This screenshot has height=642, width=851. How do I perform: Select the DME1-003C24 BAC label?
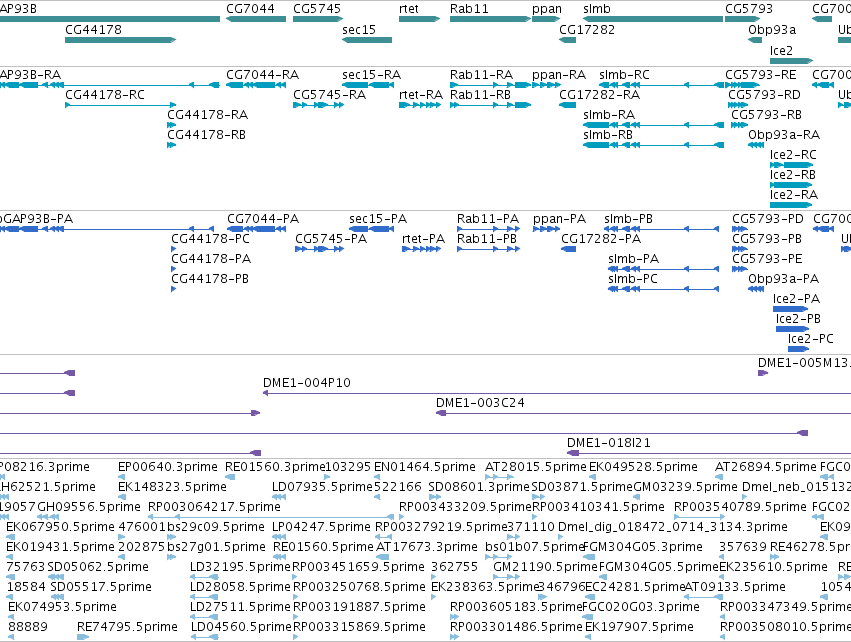480,403
